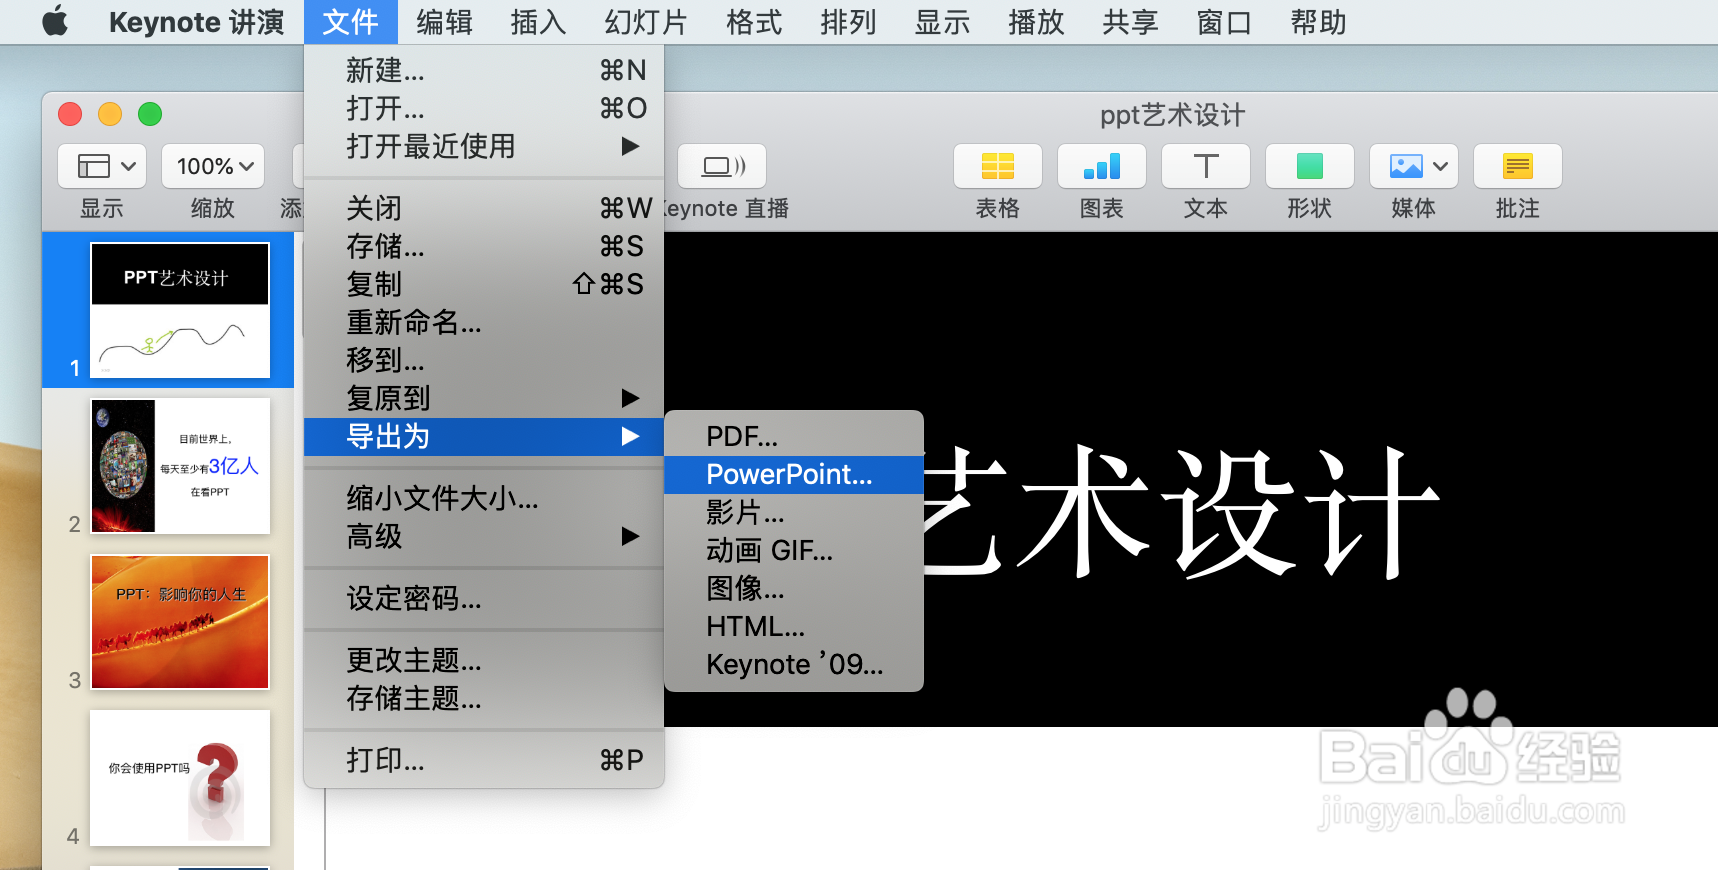Open the Apple menu
1718x870 pixels.
click(55, 21)
